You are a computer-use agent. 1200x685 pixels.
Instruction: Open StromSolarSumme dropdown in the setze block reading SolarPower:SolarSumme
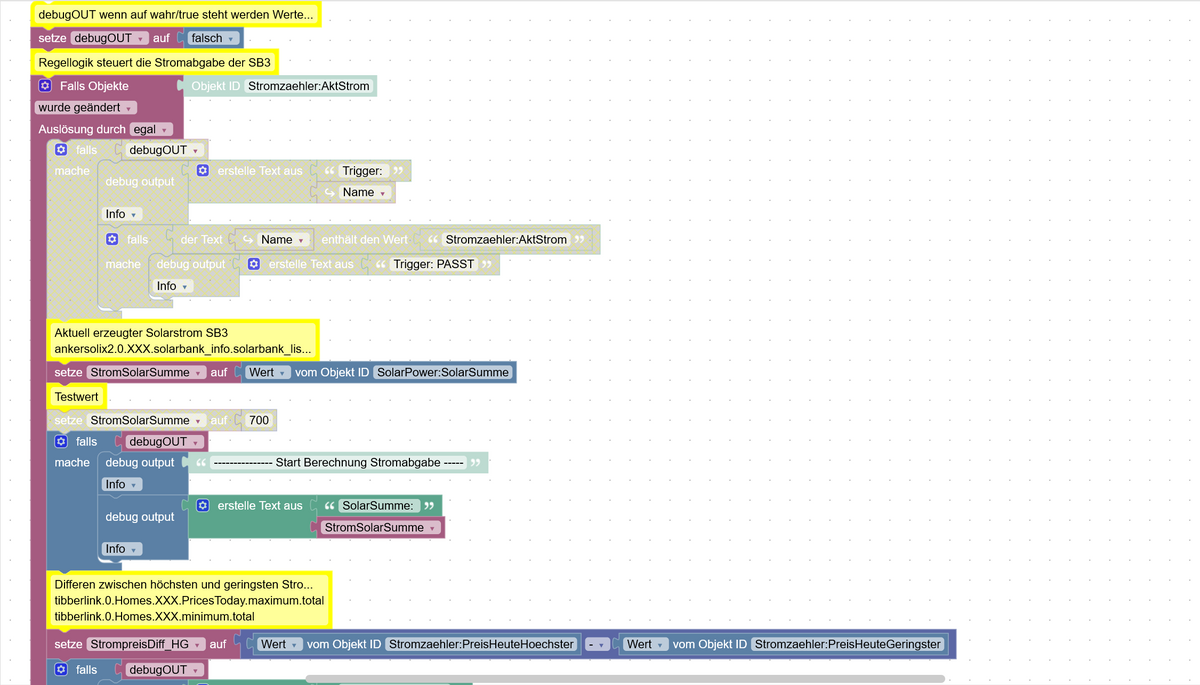coord(146,372)
